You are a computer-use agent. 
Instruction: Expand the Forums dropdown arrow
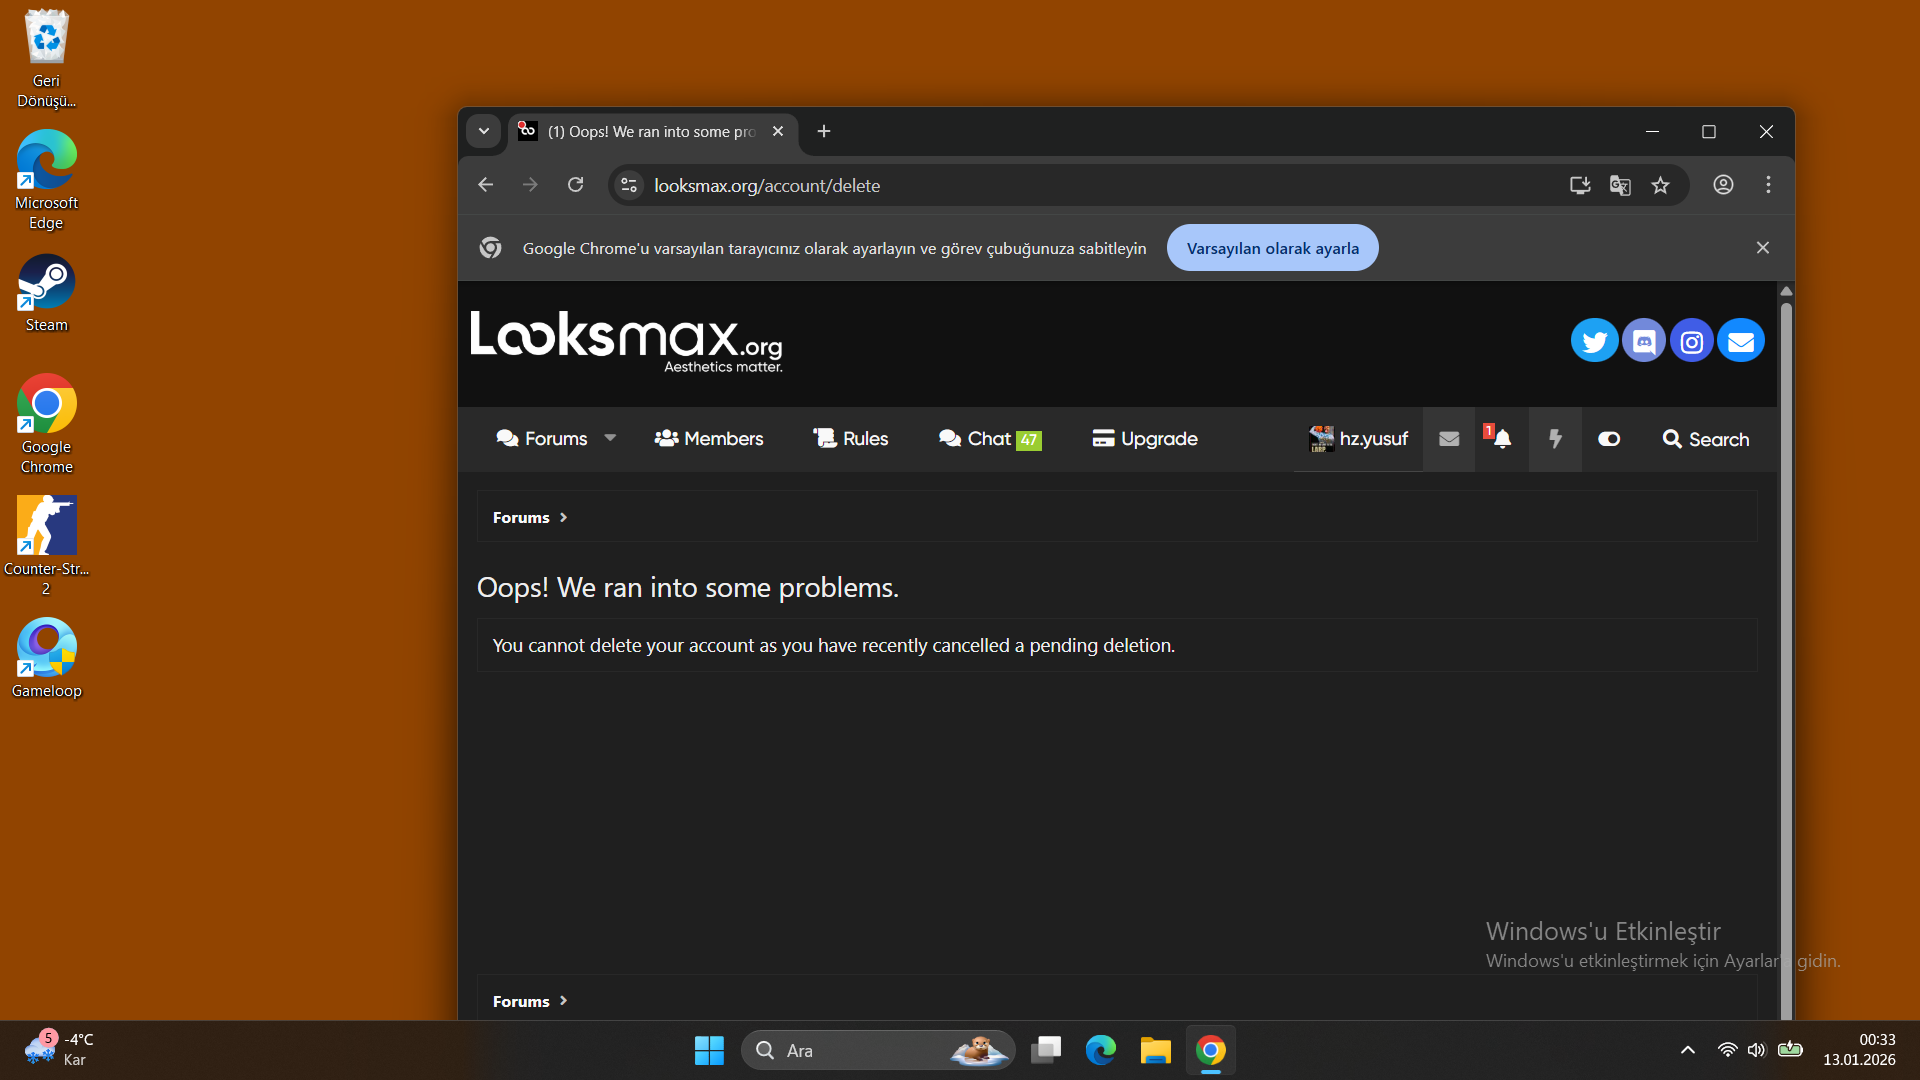610,438
